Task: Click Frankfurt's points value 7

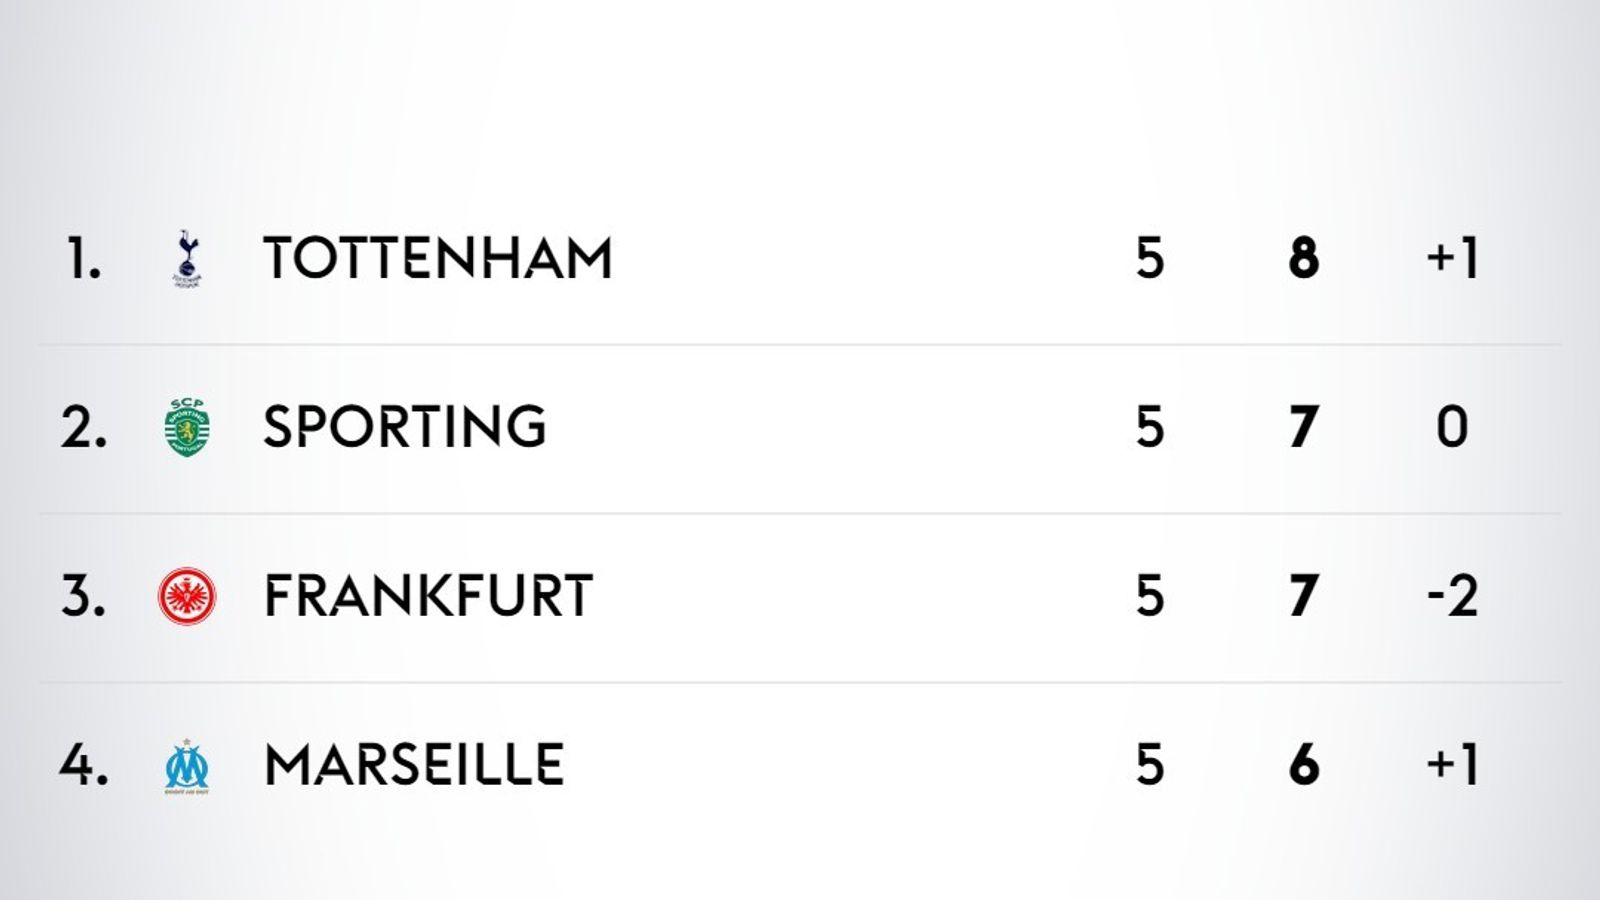Action: tap(1303, 596)
